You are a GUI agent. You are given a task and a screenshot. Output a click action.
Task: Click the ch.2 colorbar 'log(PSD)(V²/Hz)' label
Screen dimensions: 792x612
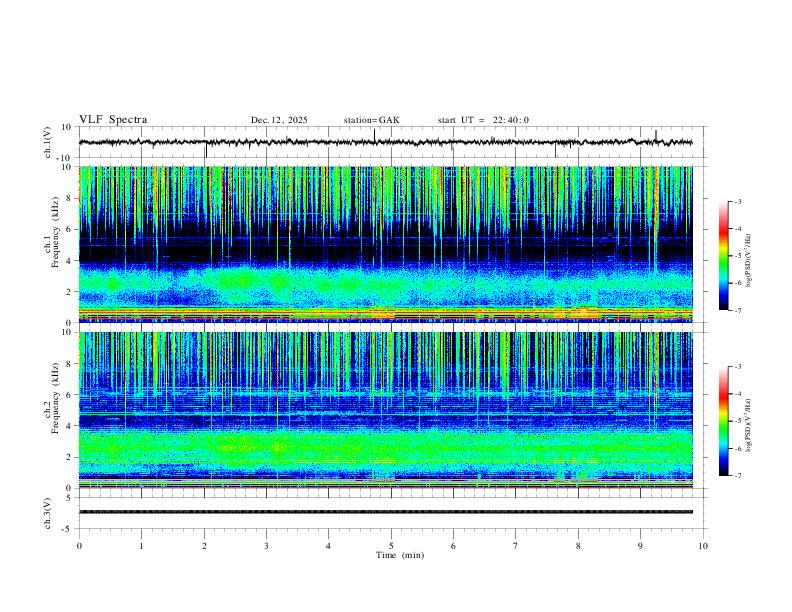[748, 426]
